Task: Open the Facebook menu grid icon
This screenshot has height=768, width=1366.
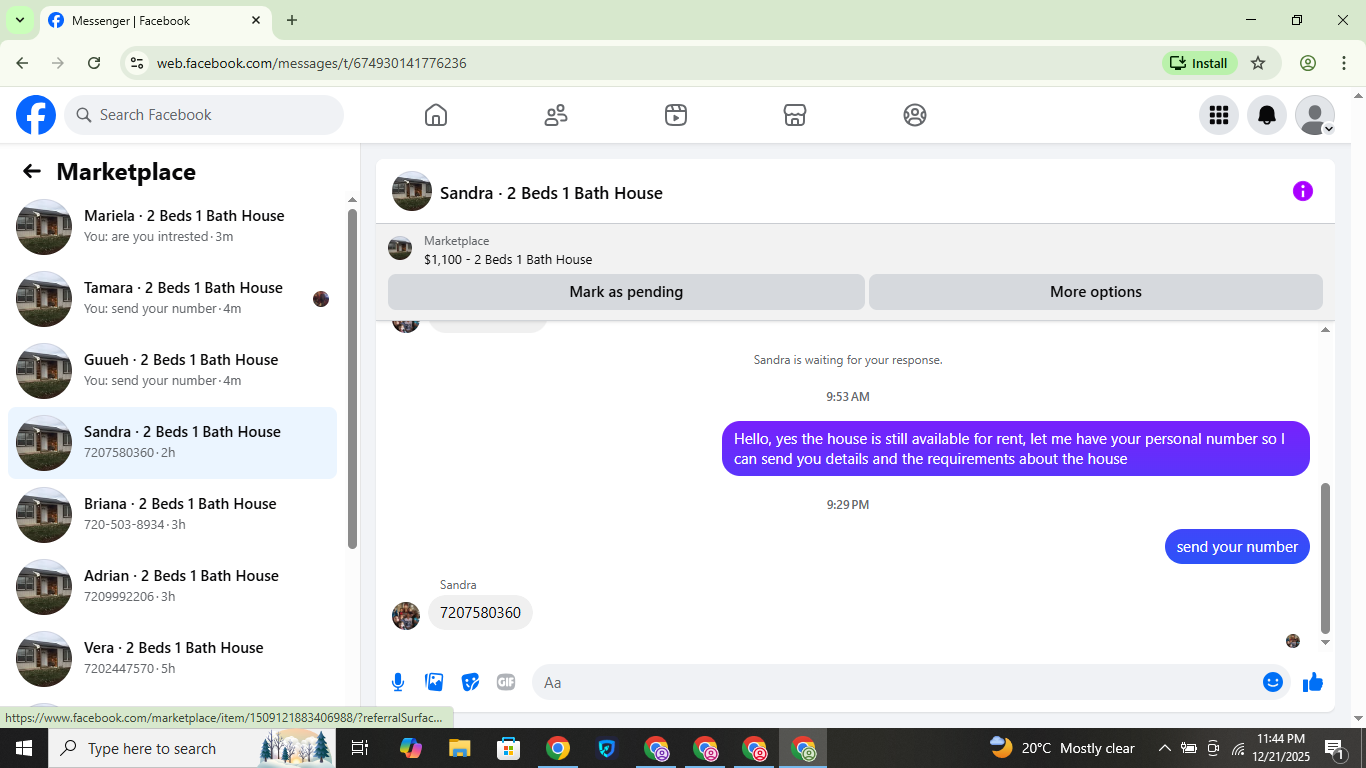Action: (1219, 115)
